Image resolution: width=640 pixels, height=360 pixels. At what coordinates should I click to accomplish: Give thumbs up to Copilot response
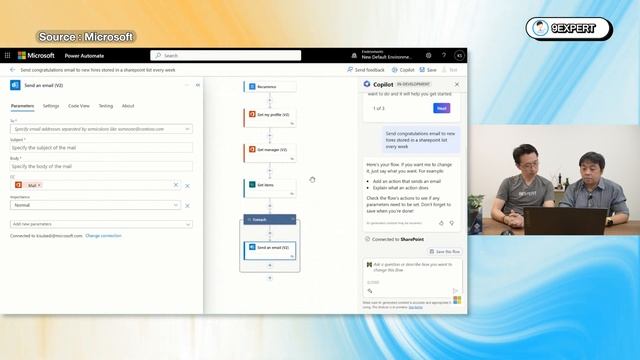point(441,223)
